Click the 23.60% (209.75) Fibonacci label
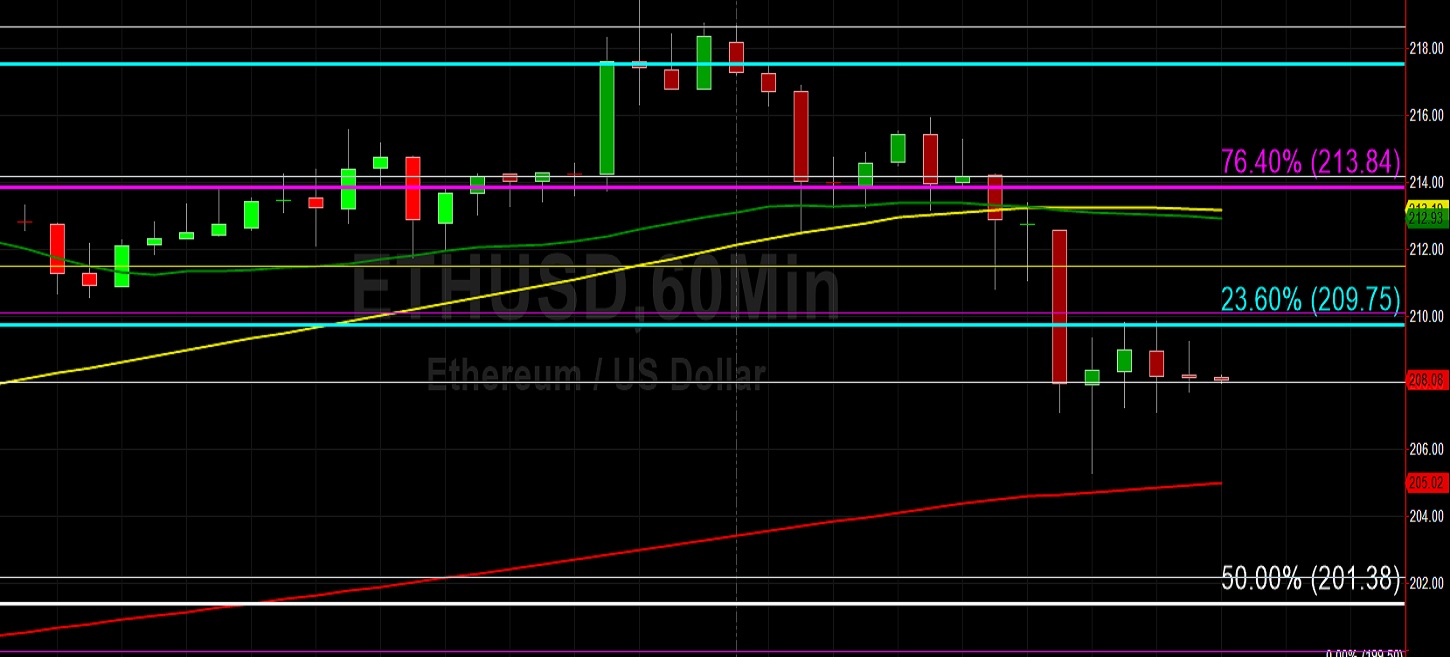The width and height of the screenshot is (1450, 657). (1310, 298)
